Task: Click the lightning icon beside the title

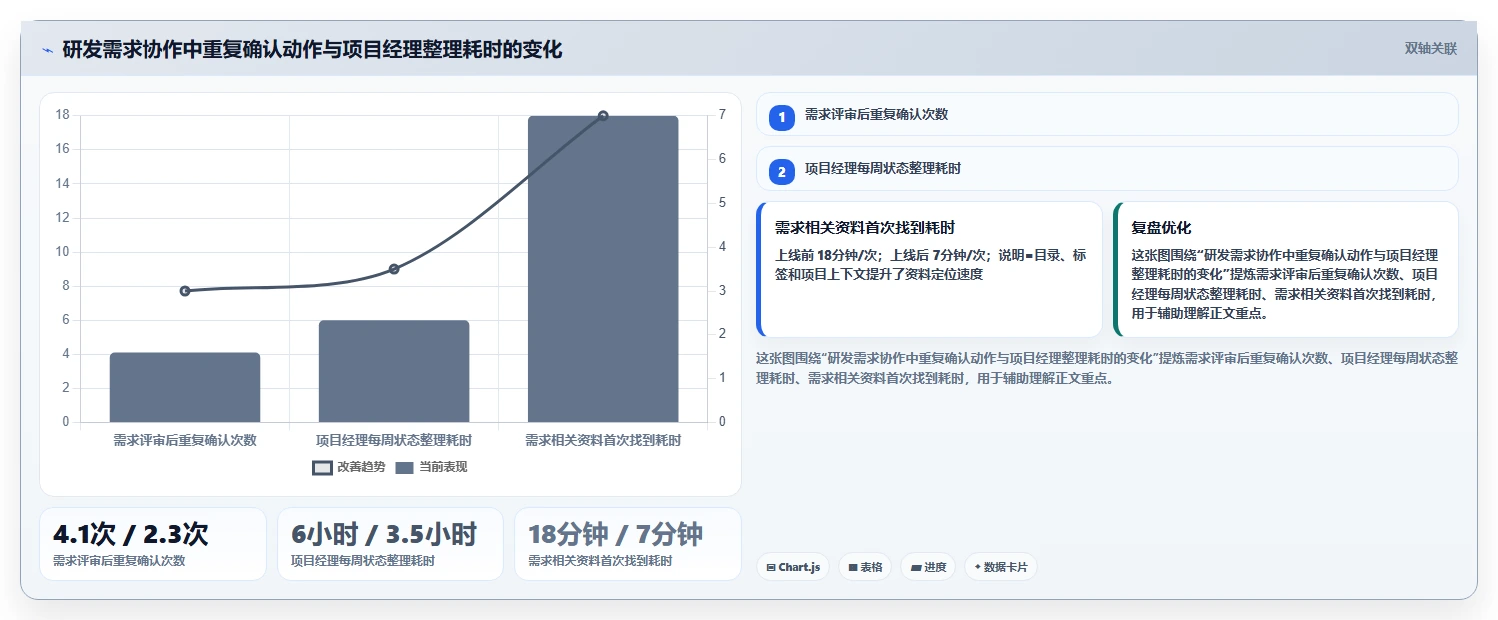Action: 47,50
